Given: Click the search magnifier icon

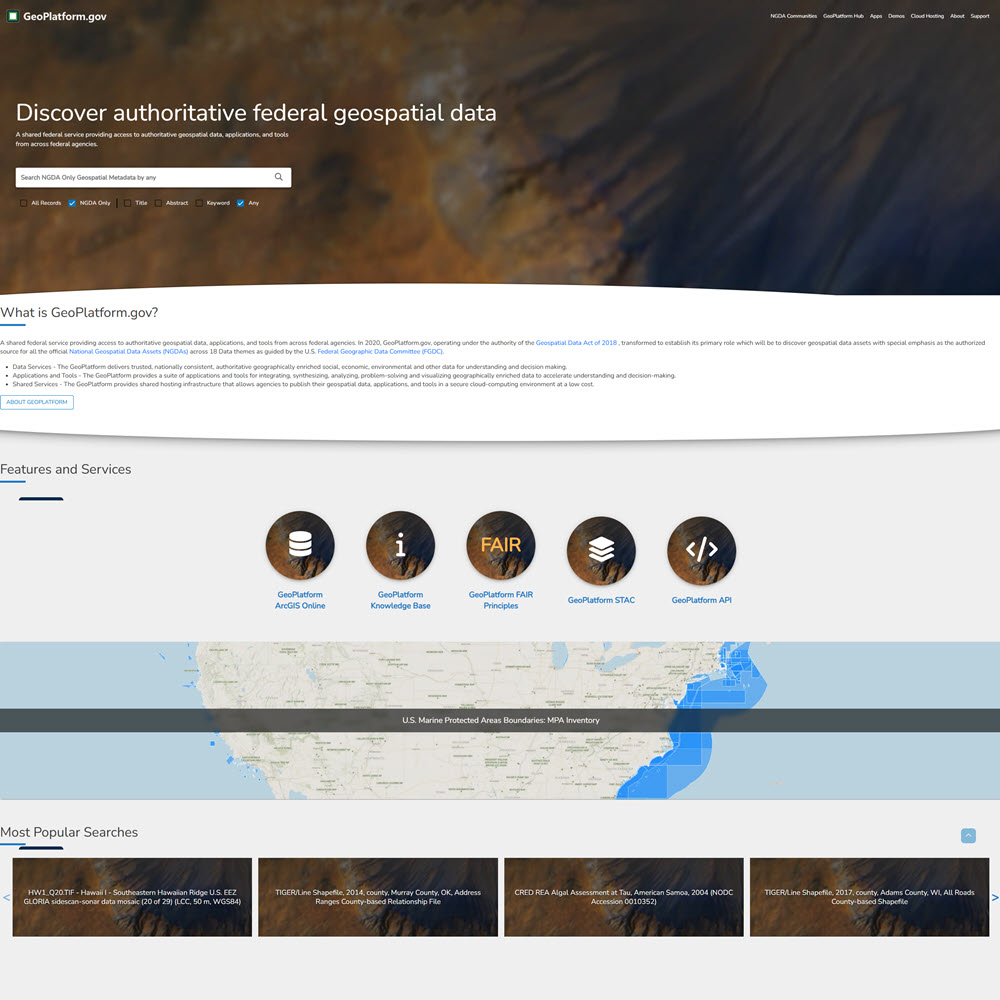Looking at the screenshot, I should point(279,177).
